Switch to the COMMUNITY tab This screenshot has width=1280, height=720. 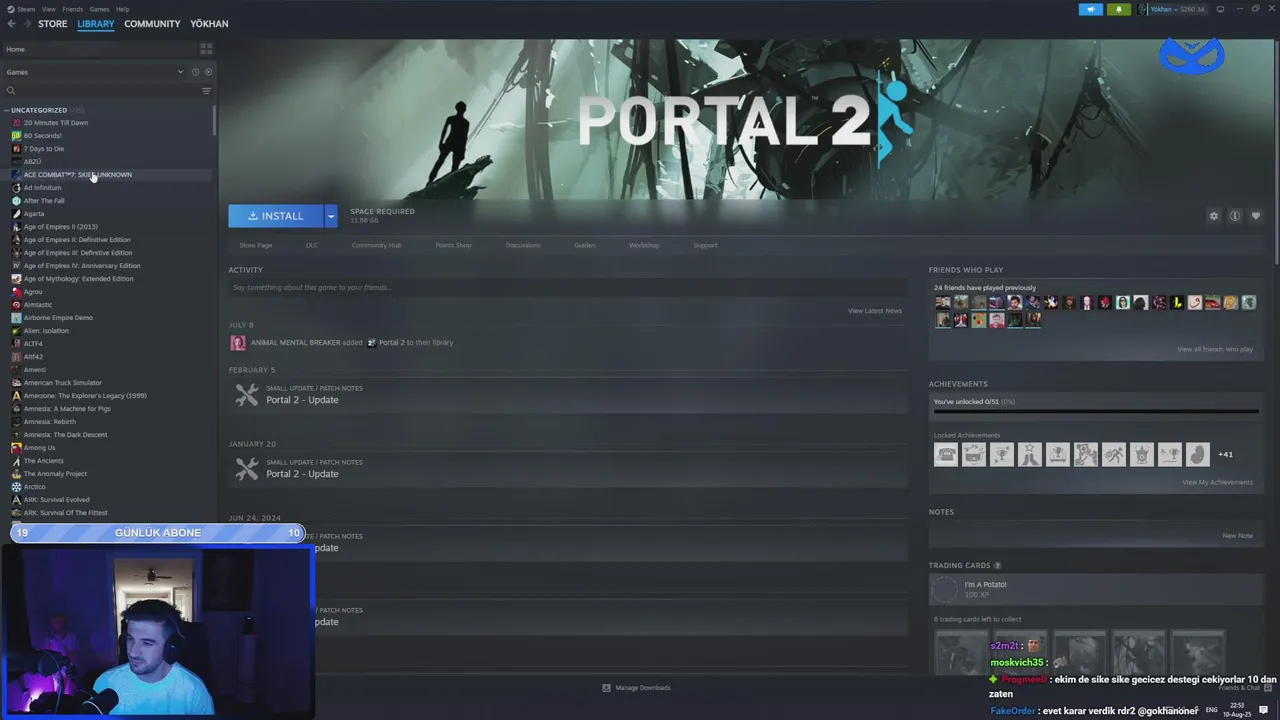tap(152, 24)
